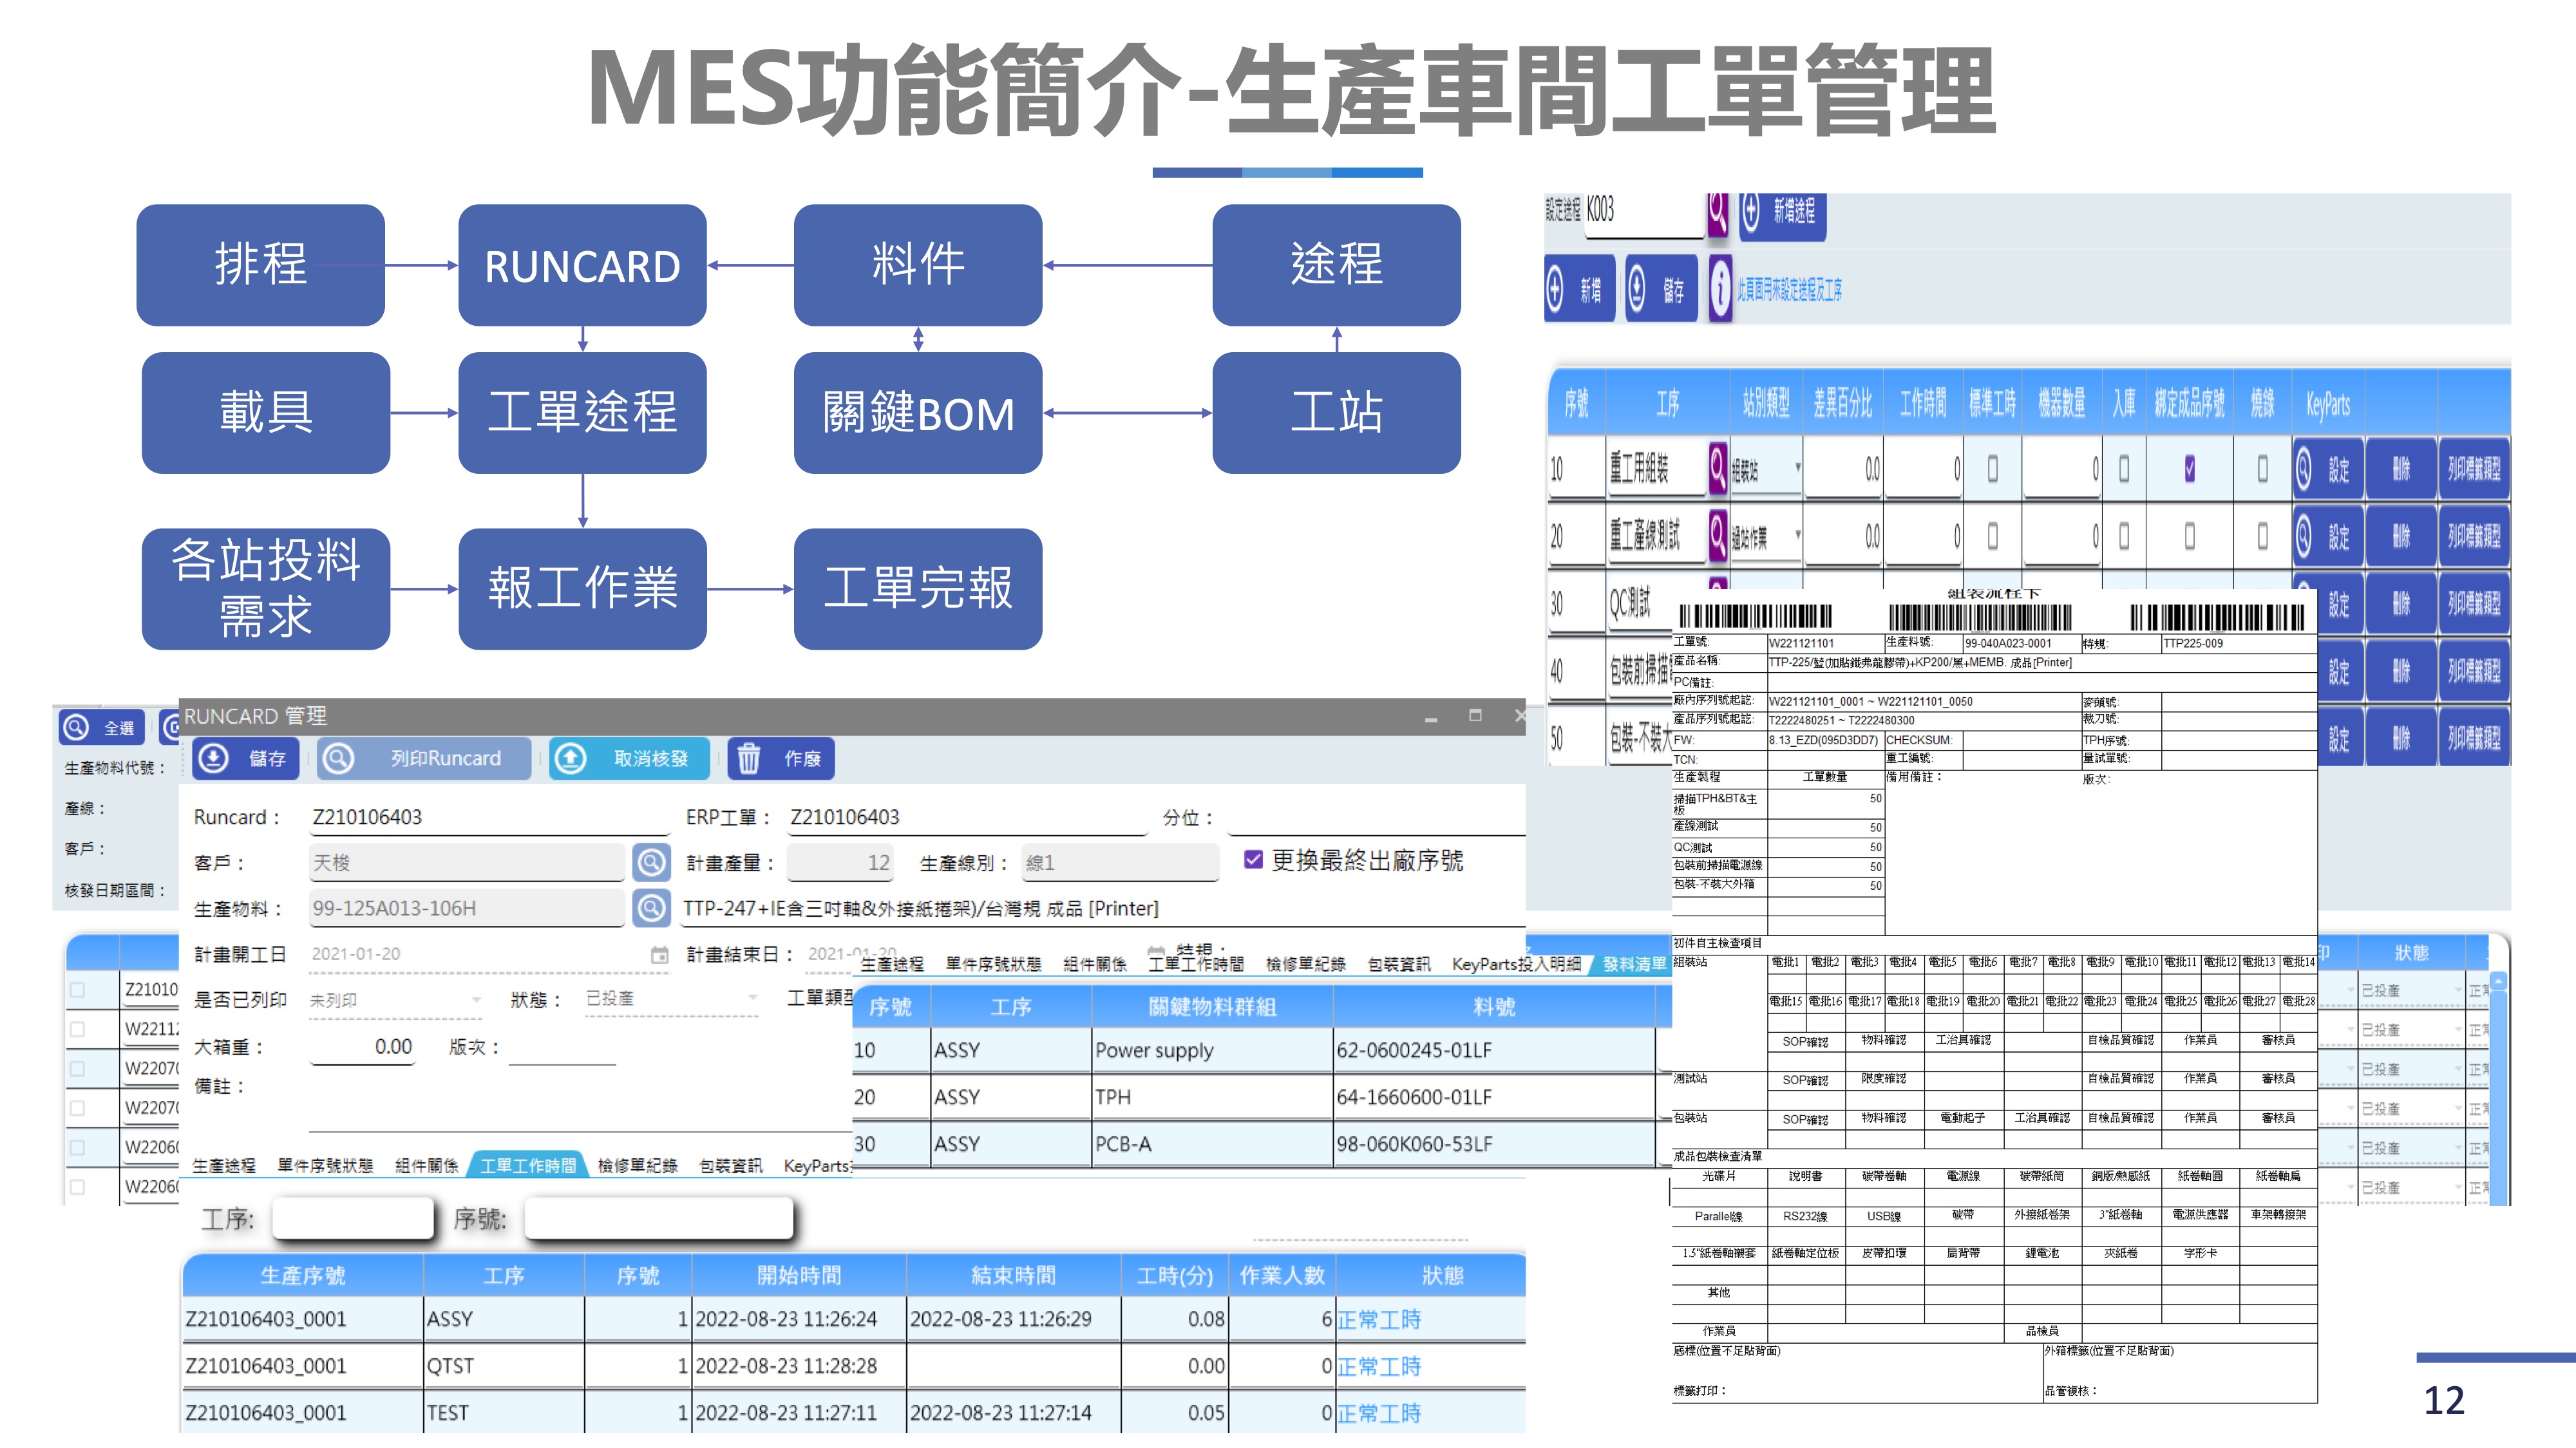The image size is (2576, 1448).
Task: Click the 關鍵物料群組 column header
Action: 1212,1007
